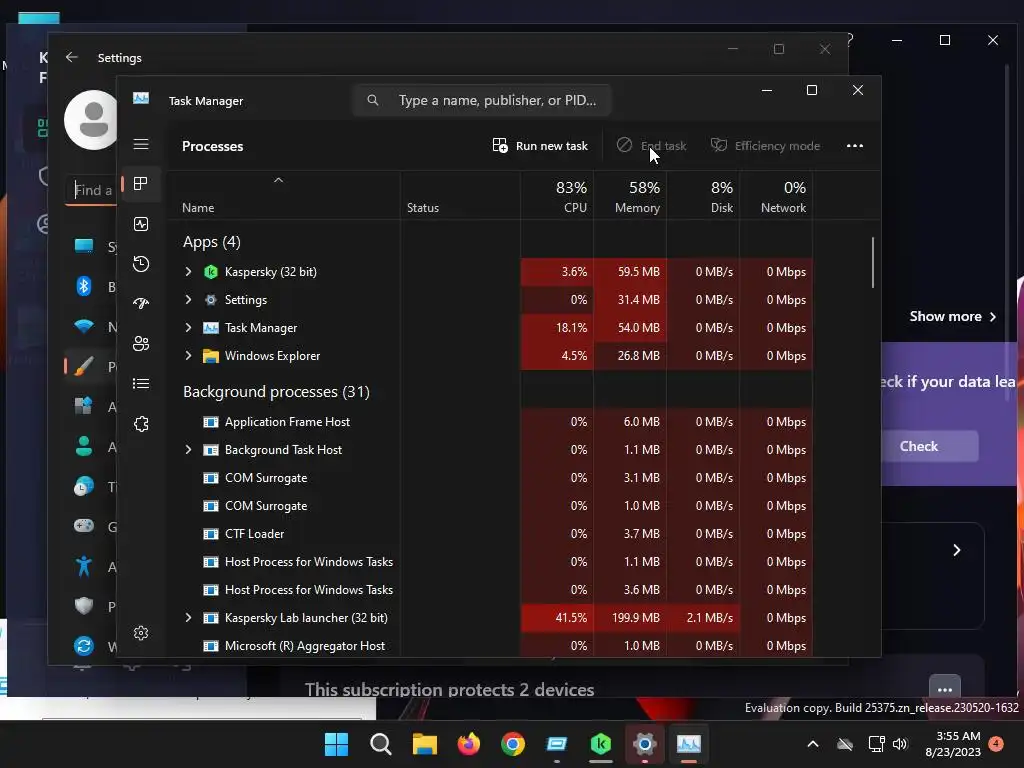Switch to Task Manager taskbar icon
The image size is (1024, 768).
point(688,744)
